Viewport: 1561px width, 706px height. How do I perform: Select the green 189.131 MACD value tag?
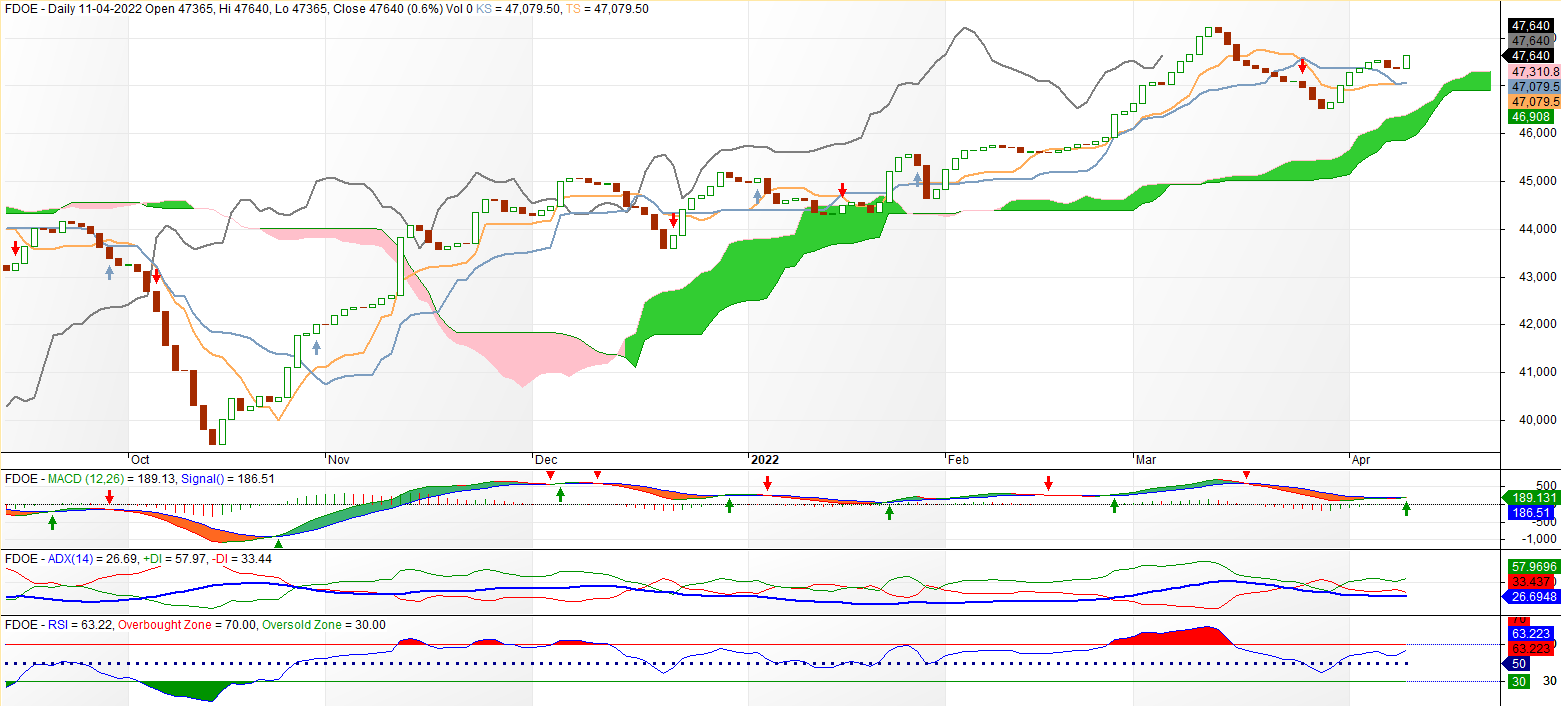(x=1533, y=497)
